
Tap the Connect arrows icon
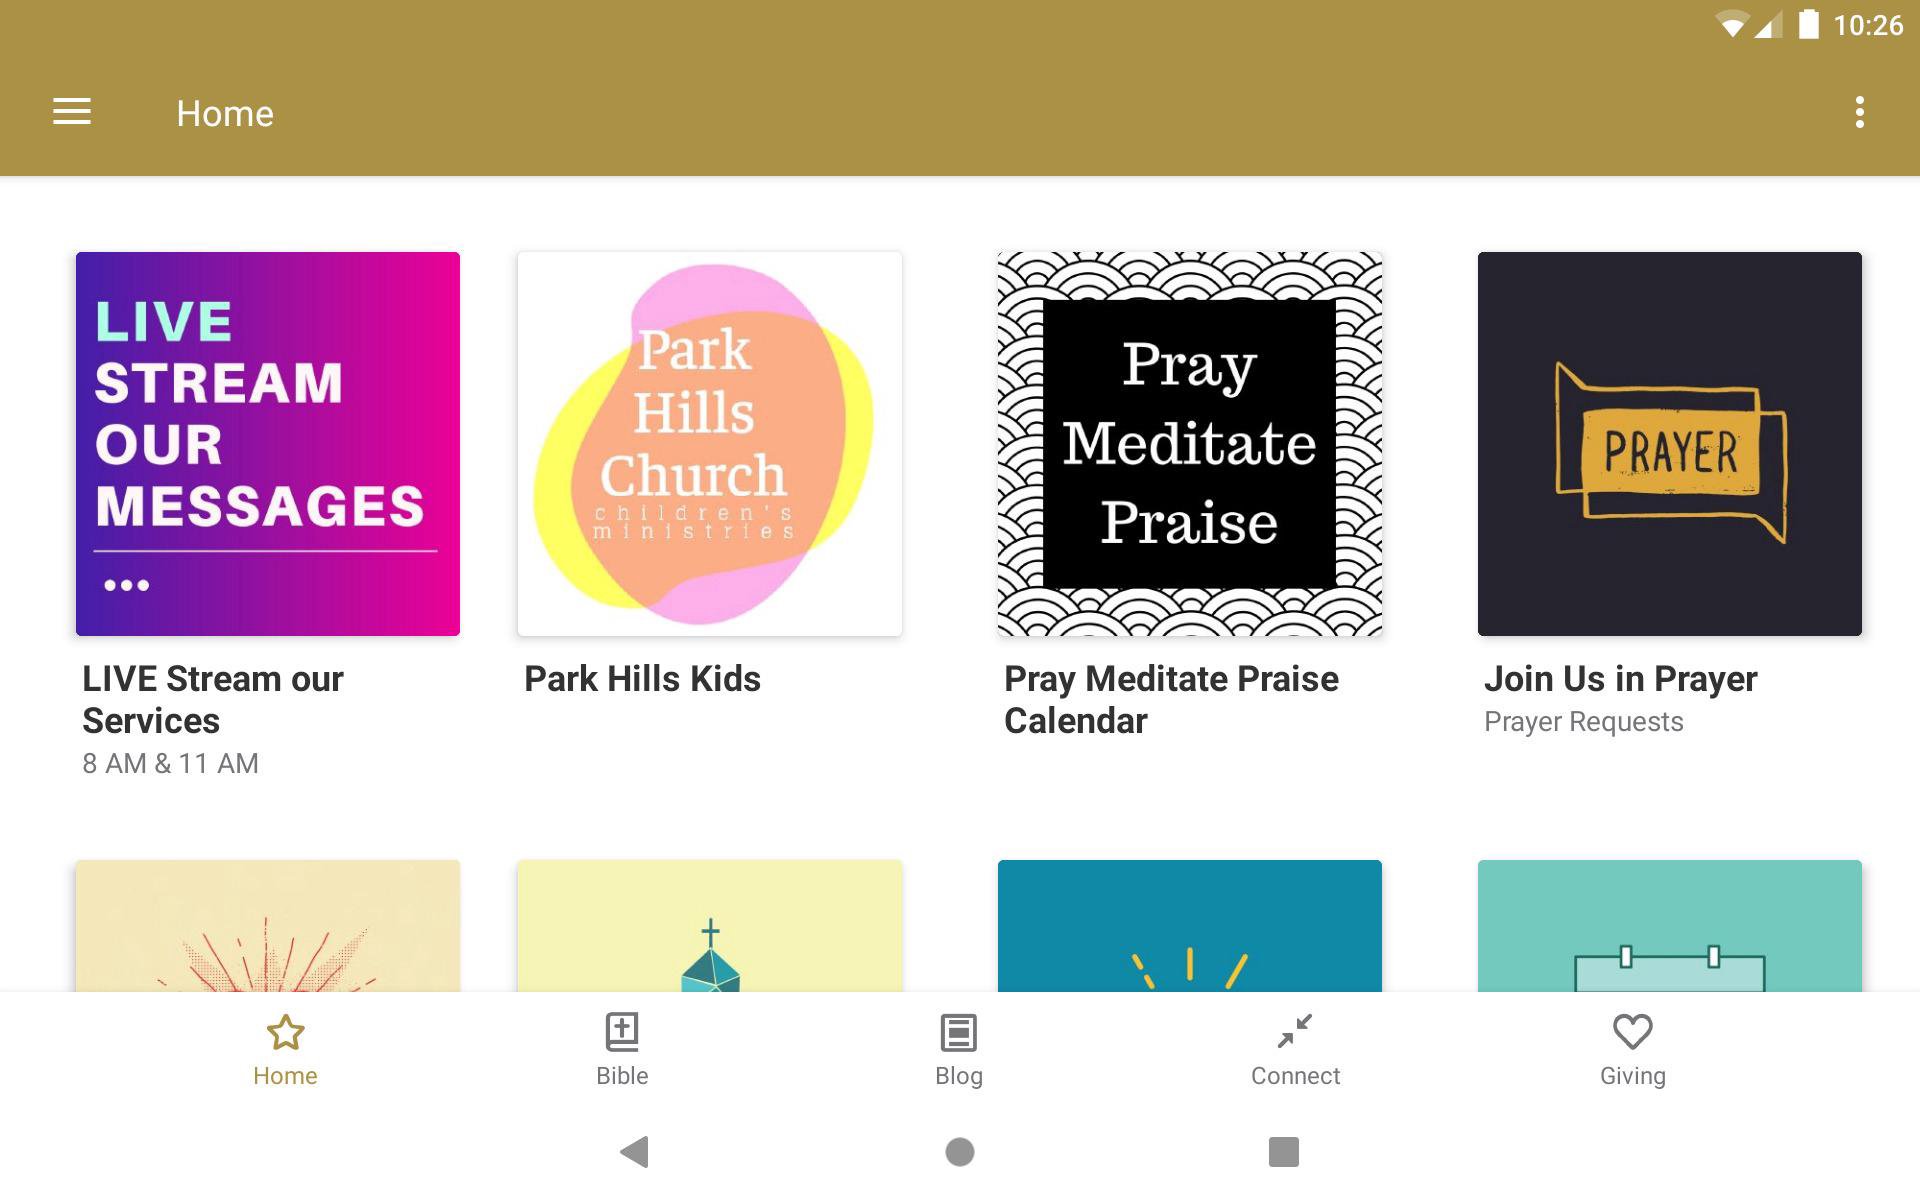point(1295,1031)
